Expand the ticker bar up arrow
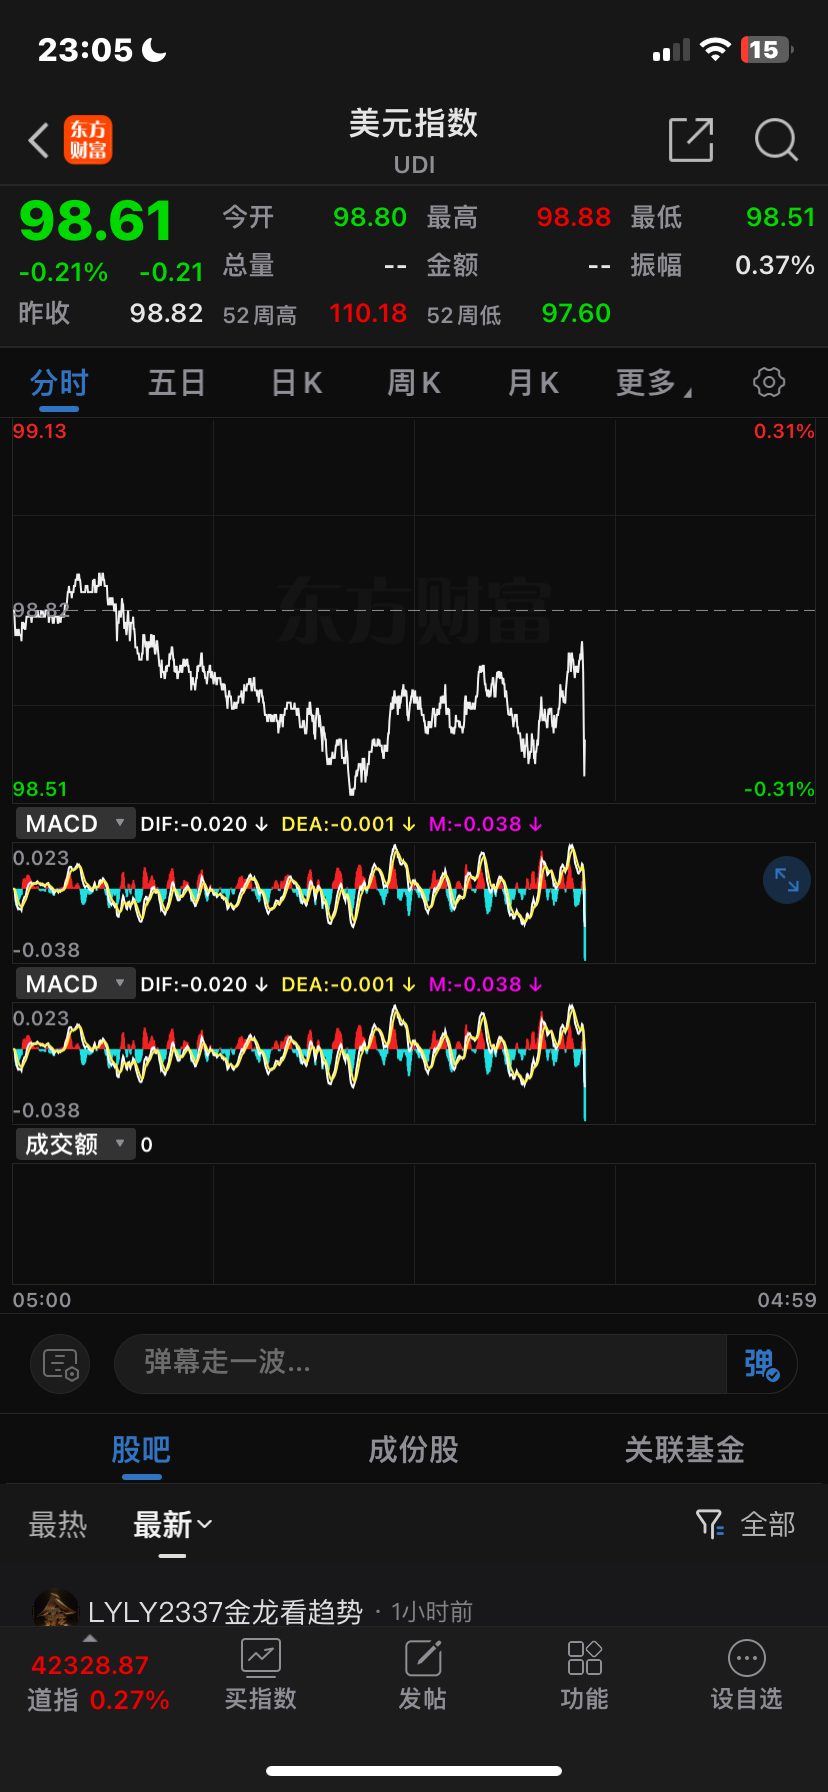The image size is (828, 1792). 90,1638
